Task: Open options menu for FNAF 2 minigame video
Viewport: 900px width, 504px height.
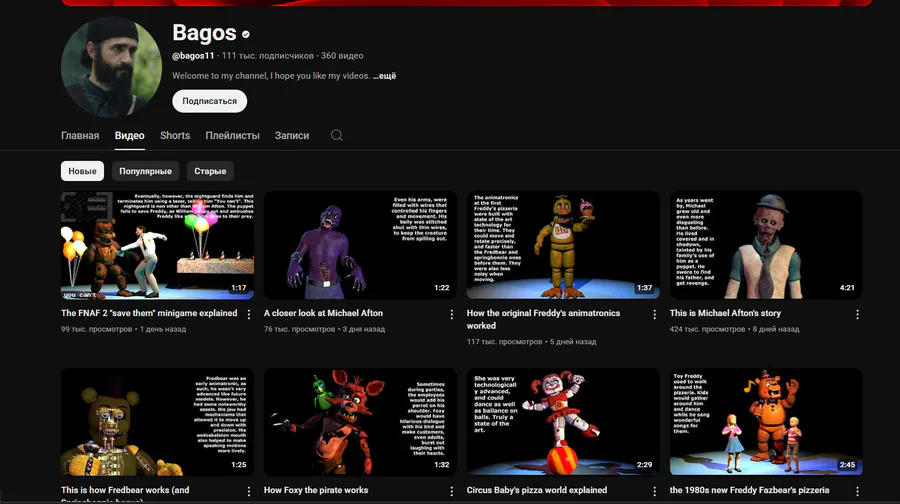Action: tap(249, 315)
